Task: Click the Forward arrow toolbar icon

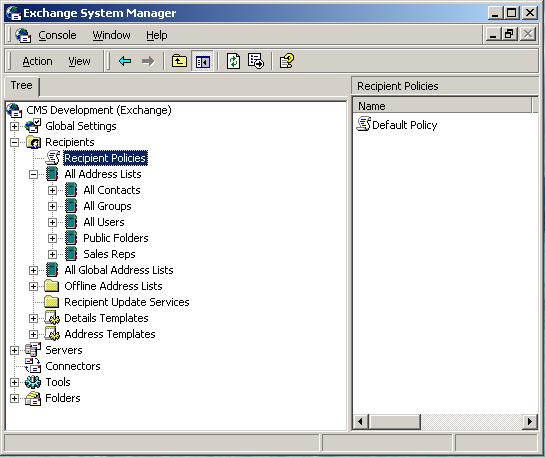Action: click(x=148, y=61)
